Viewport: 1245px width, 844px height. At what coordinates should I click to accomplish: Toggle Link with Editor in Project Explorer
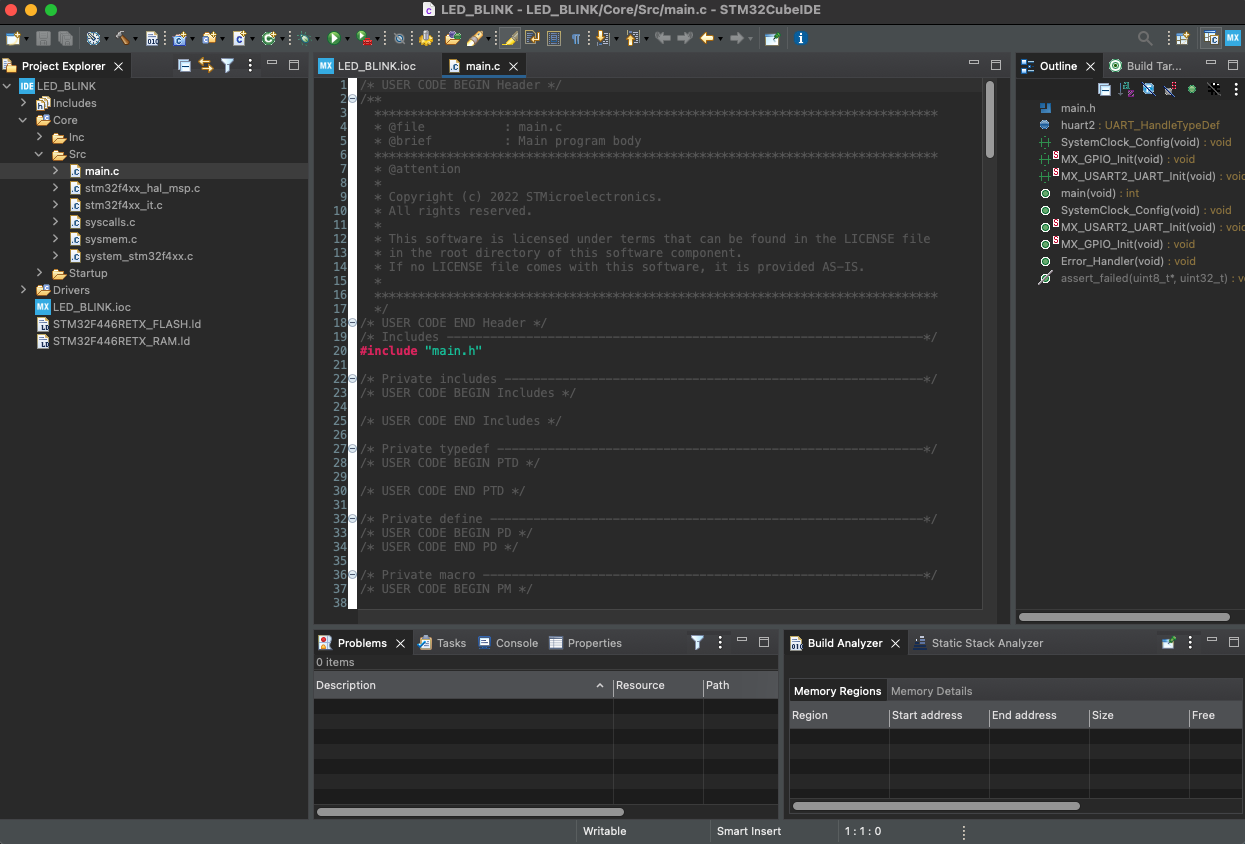tap(206, 65)
